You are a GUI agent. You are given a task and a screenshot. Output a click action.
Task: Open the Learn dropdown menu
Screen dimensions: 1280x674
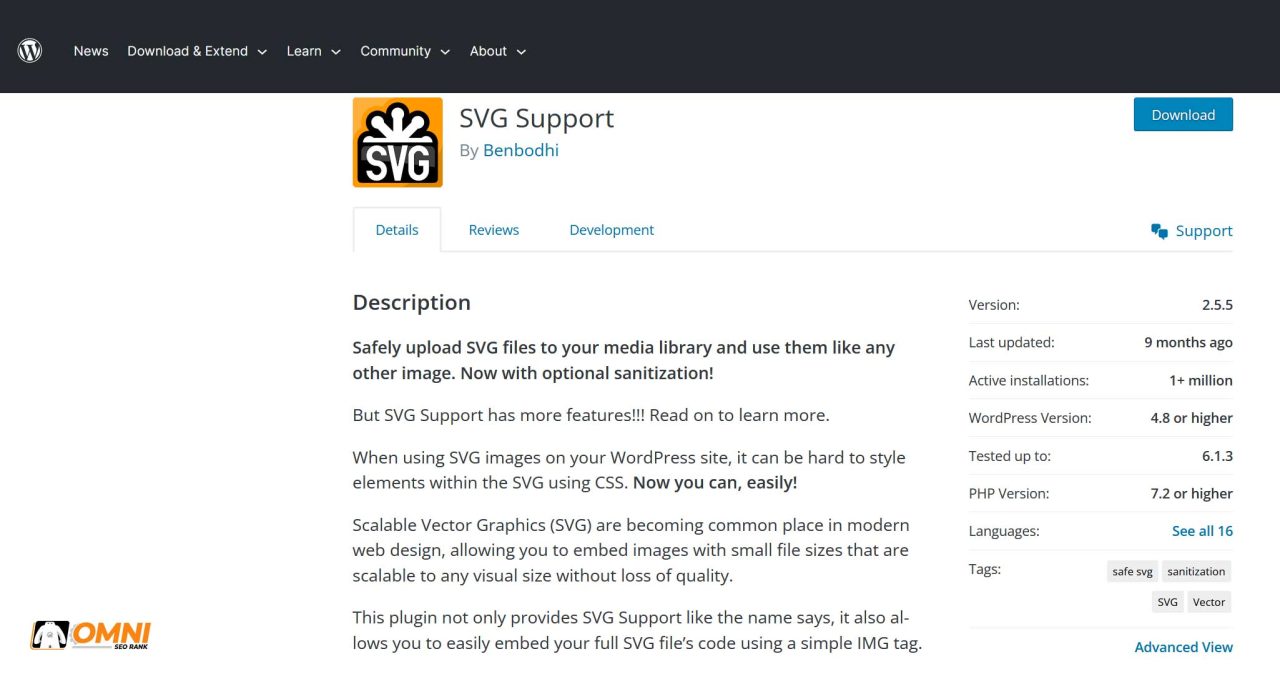pyautogui.click(x=313, y=51)
